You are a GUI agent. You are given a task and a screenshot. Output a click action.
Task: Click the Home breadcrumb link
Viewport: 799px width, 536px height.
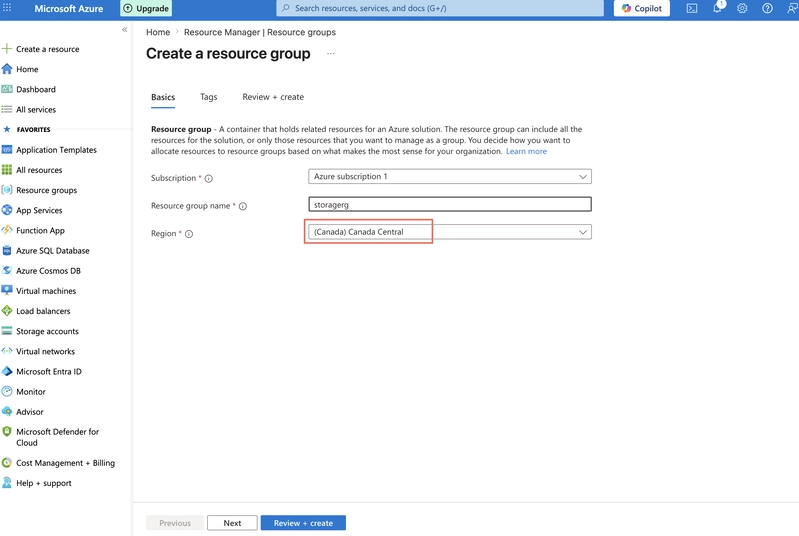(x=158, y=32)
